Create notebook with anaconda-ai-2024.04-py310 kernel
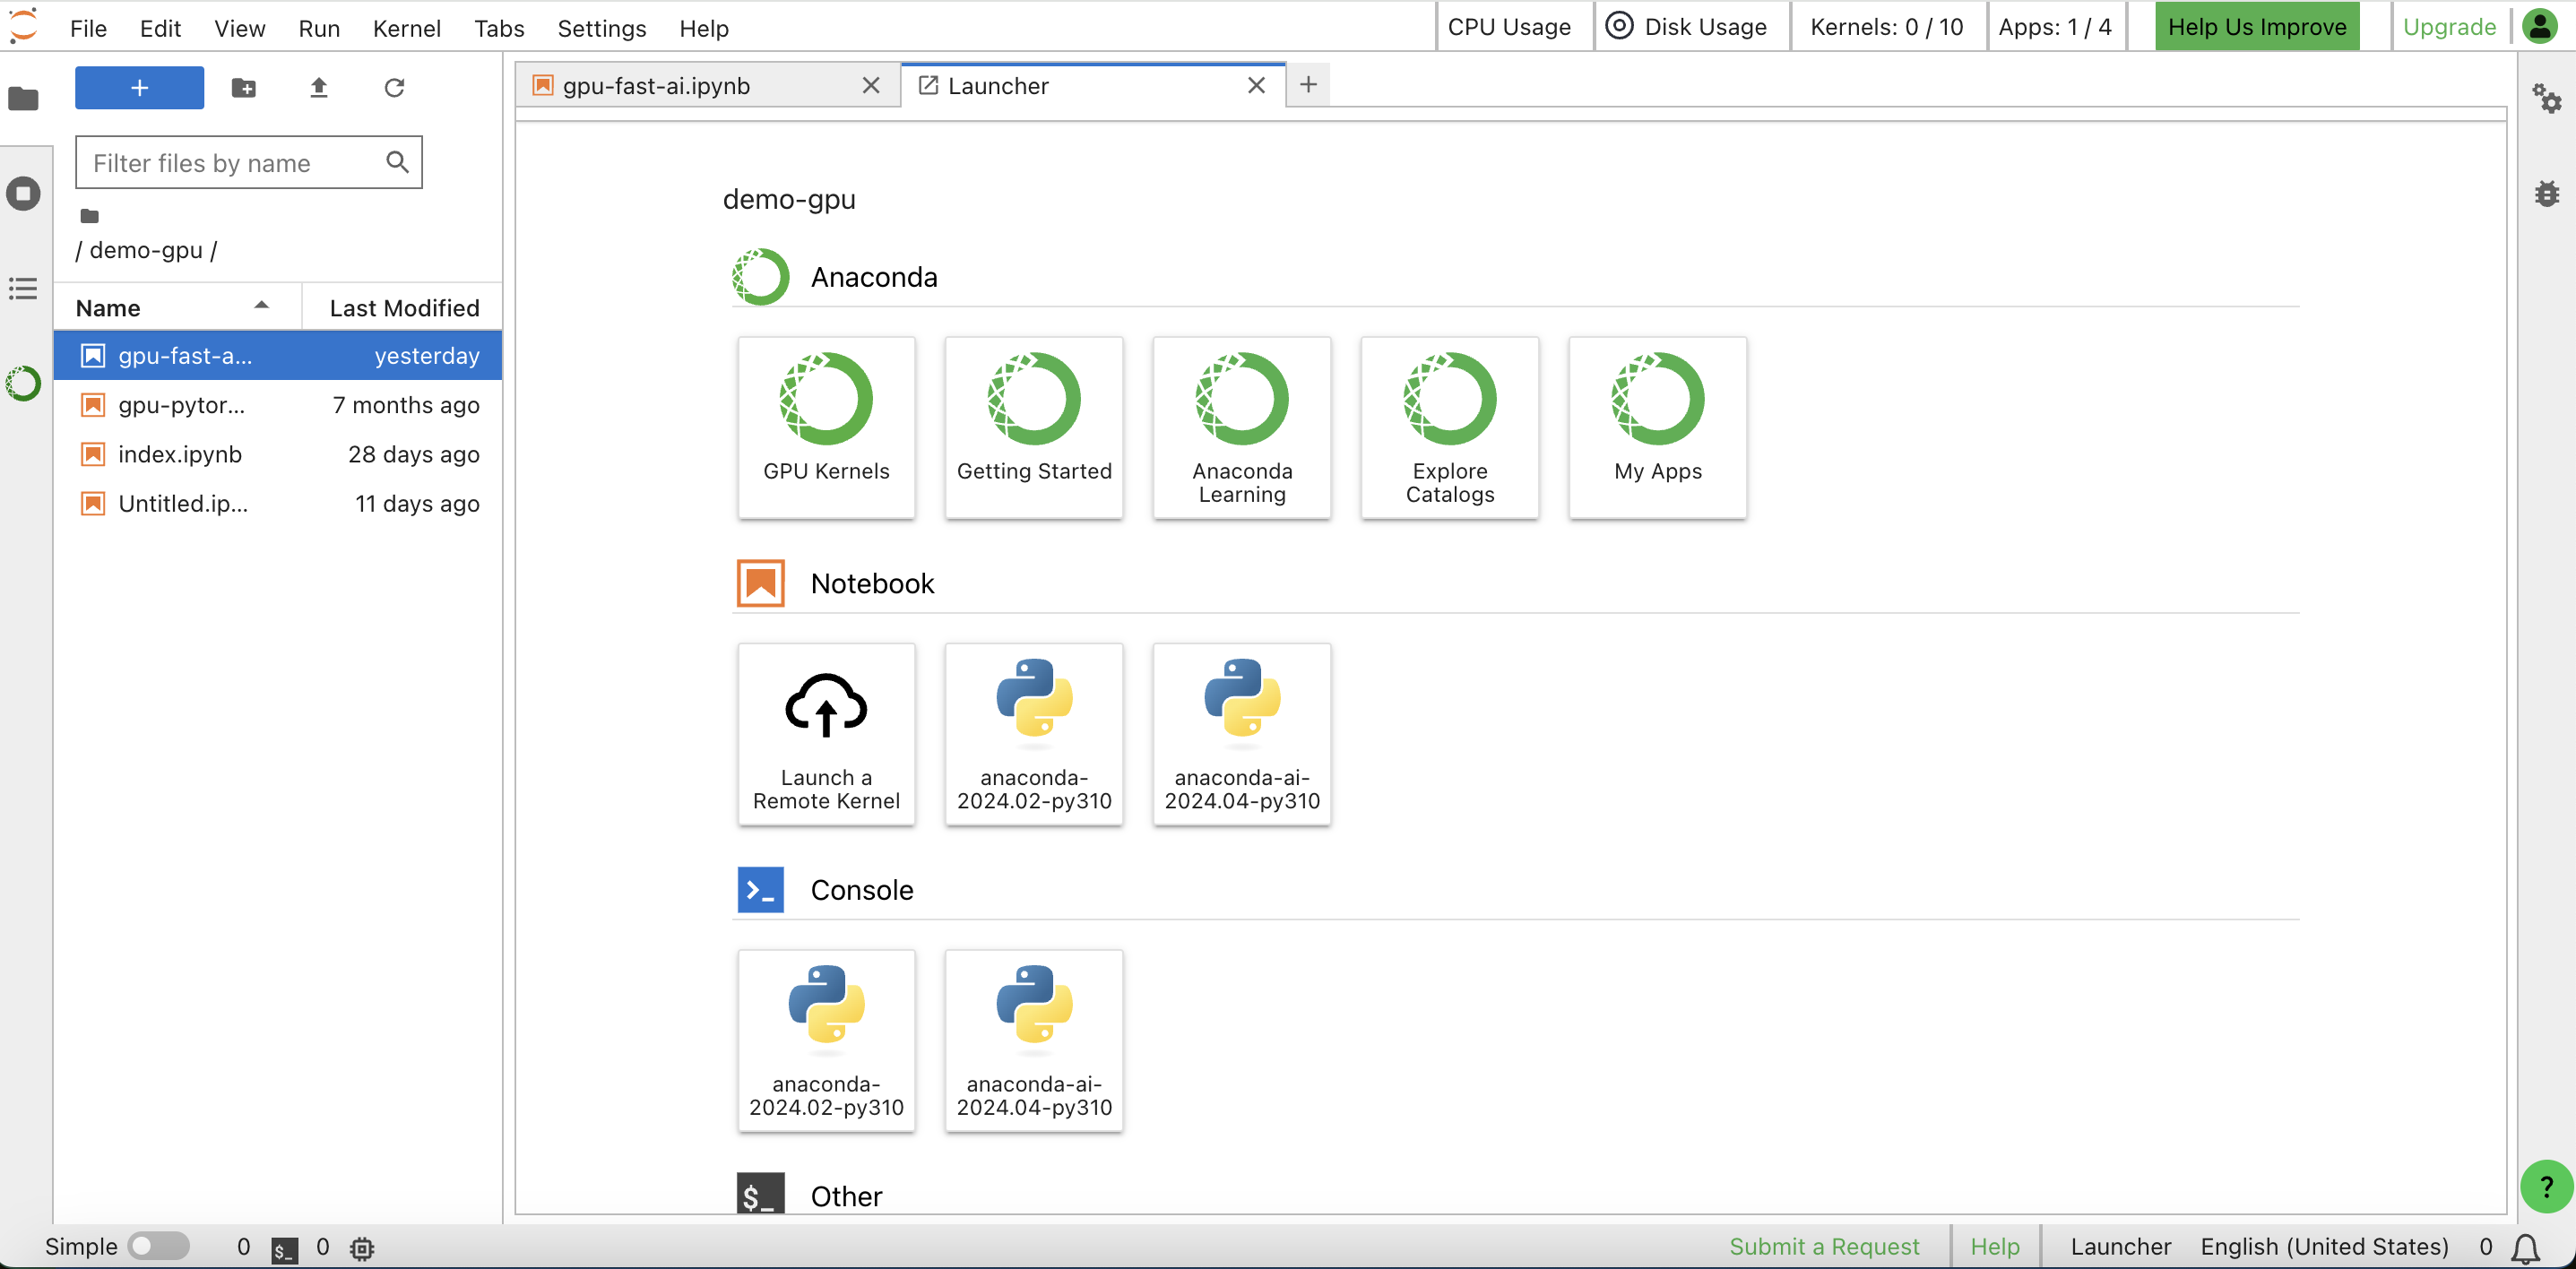Image resolution: width=2576 pixels, height=1269 pixels. [x=1242, y=734]
